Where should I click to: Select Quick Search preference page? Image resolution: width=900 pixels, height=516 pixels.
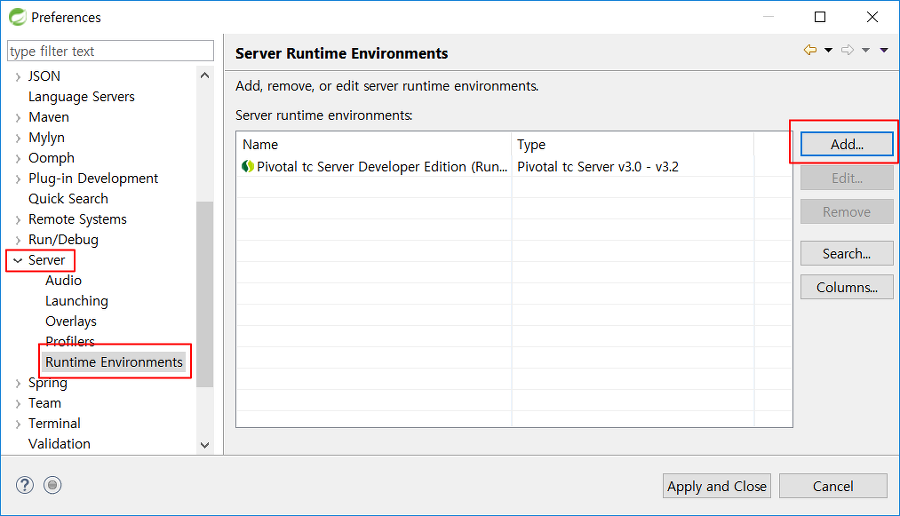68,199
